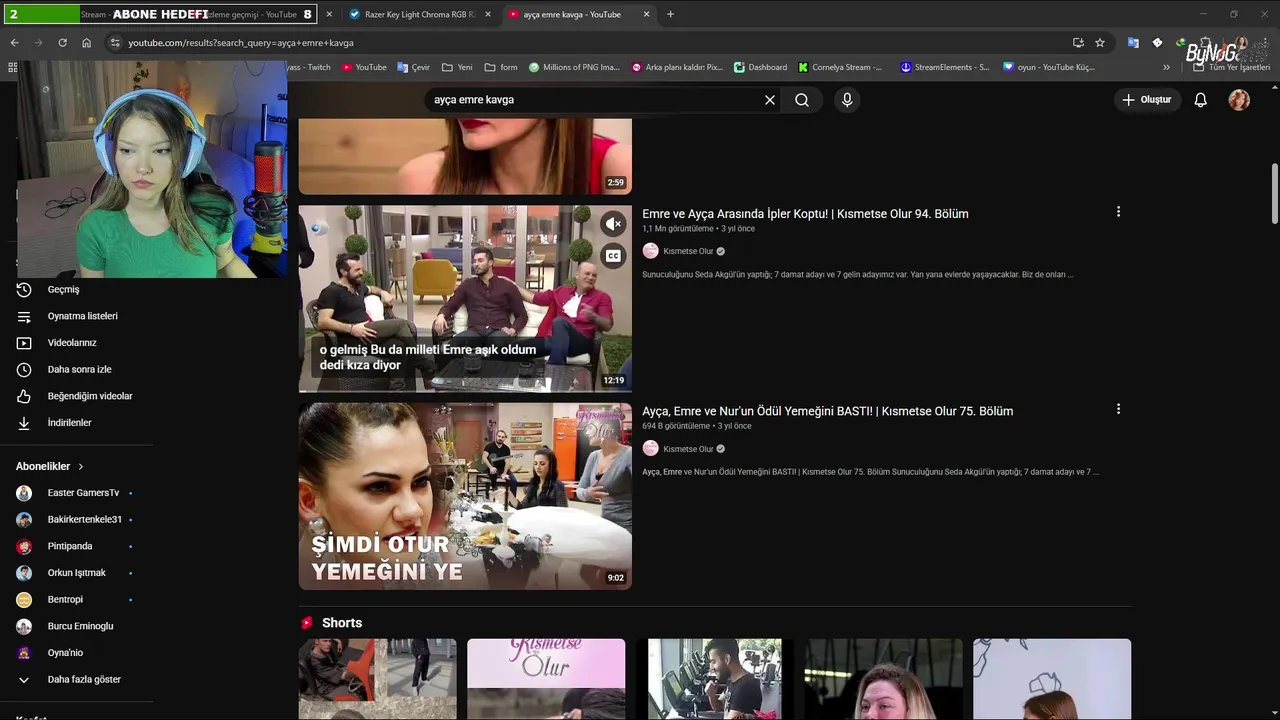Open Emre ve Ayça Arasında İpler Koptu title
The height and width of the screenshot is (720, 1280).
[805, 213]
